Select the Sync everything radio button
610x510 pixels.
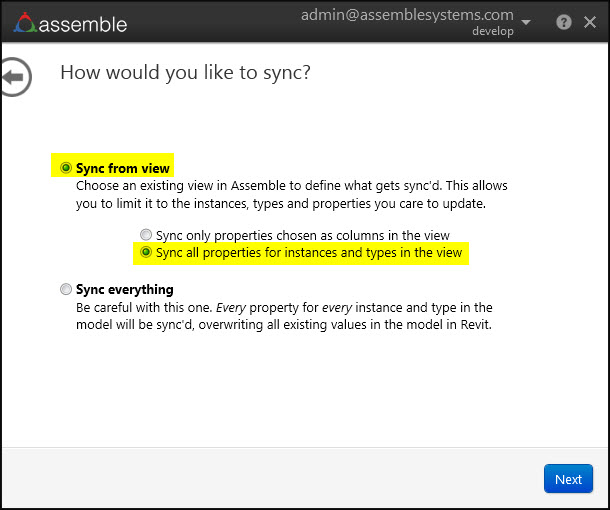pos(67,290)
